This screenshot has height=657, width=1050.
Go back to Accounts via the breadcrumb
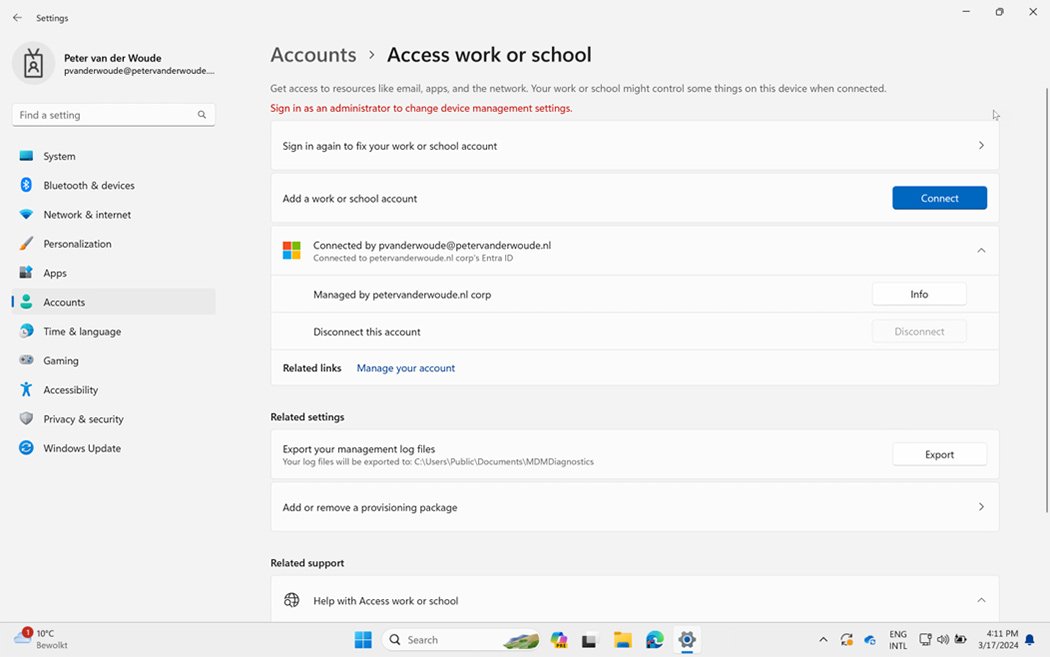pos(313,54)
